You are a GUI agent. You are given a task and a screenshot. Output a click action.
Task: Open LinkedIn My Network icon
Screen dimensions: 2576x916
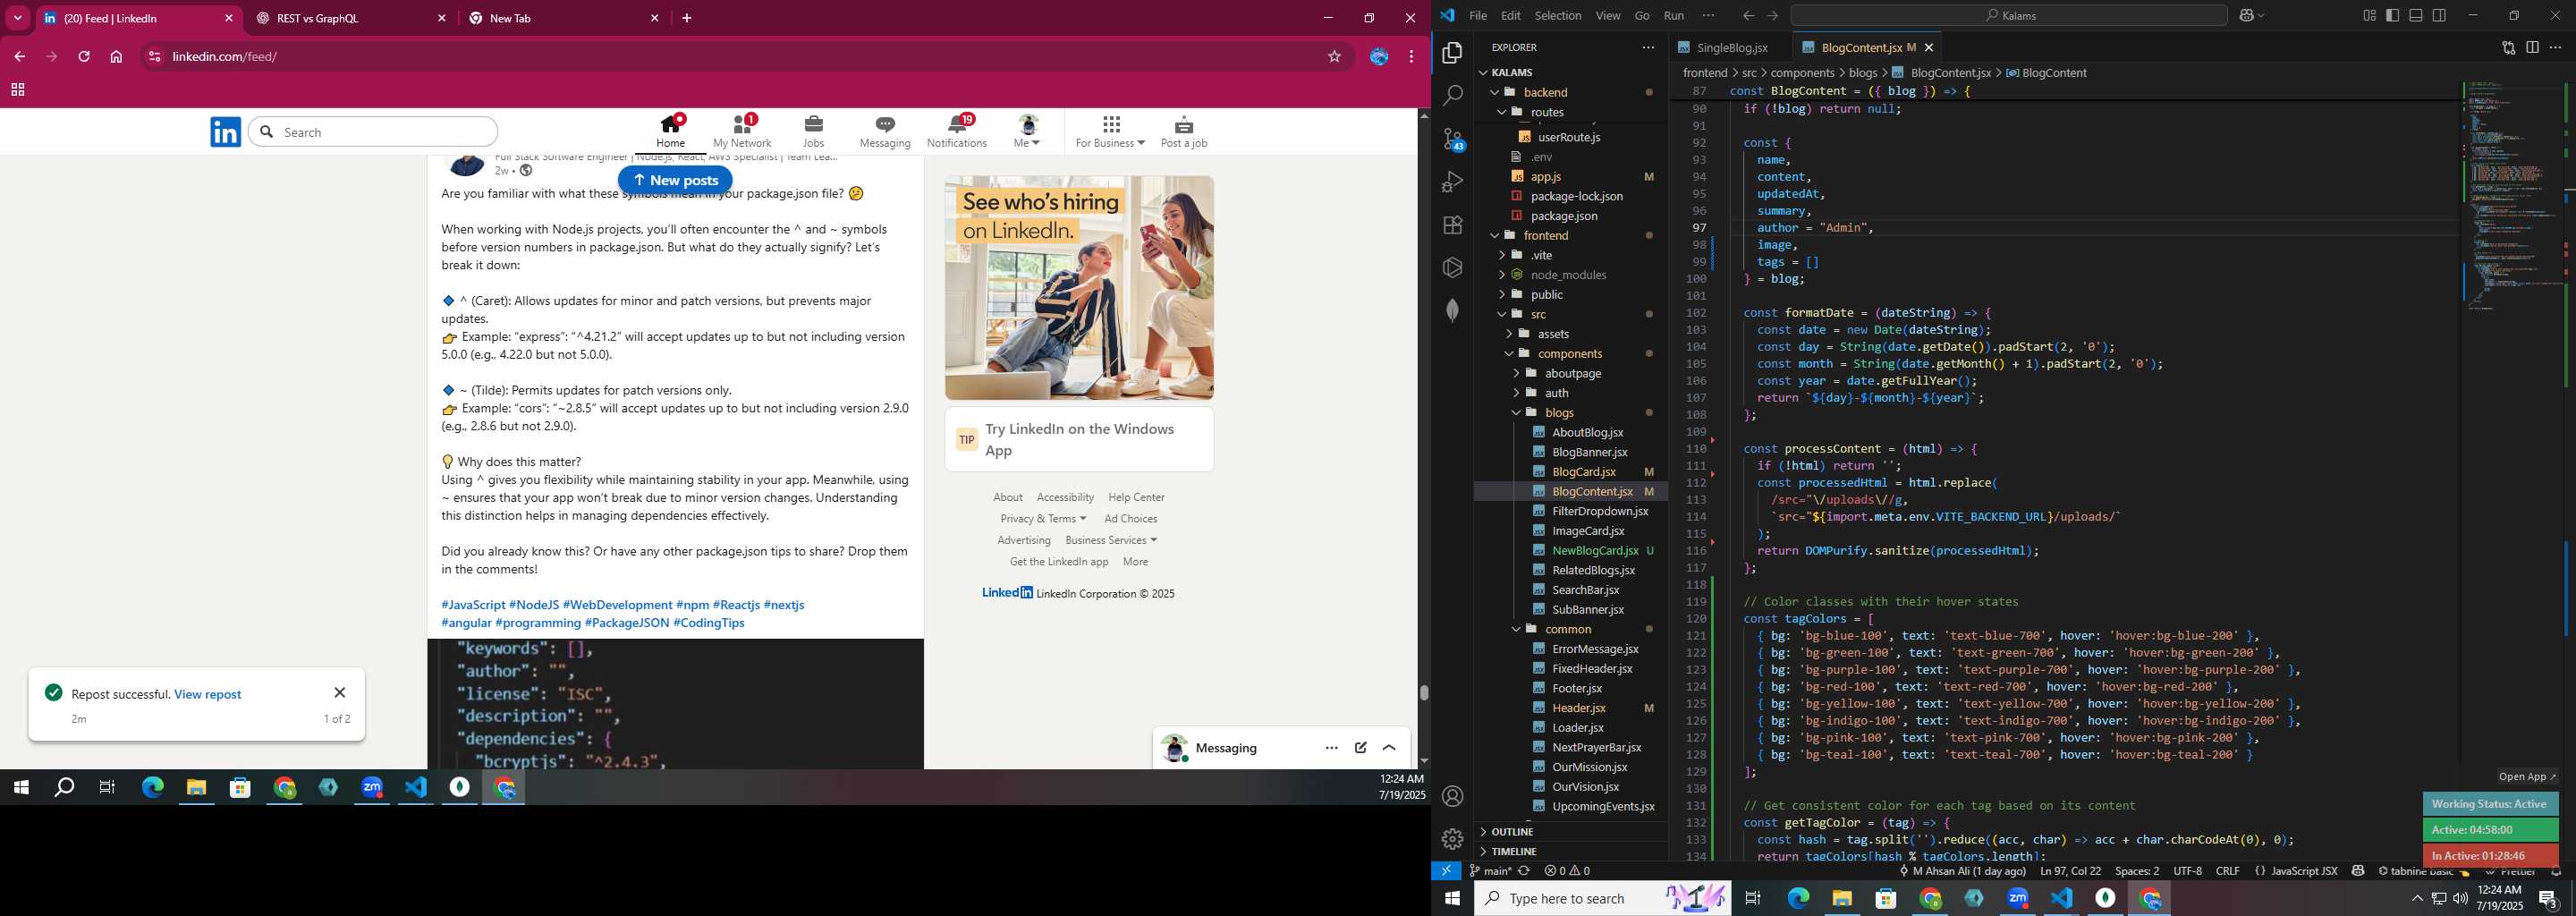[742, 131]
